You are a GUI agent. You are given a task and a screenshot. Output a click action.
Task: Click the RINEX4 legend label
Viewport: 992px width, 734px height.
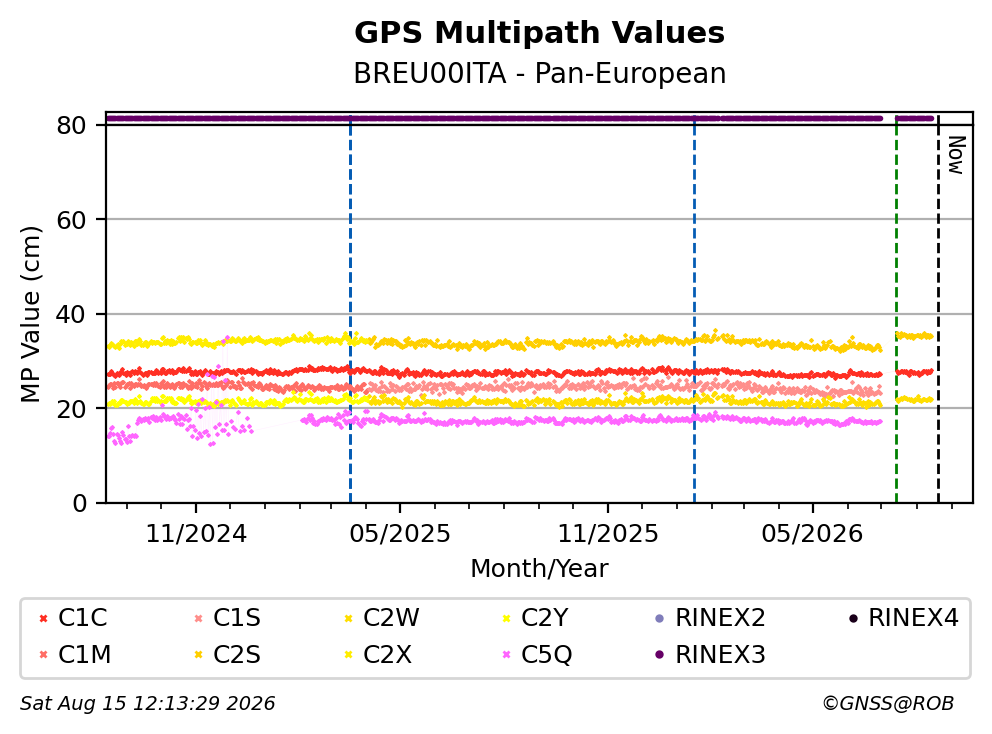(x=913, y=618)
